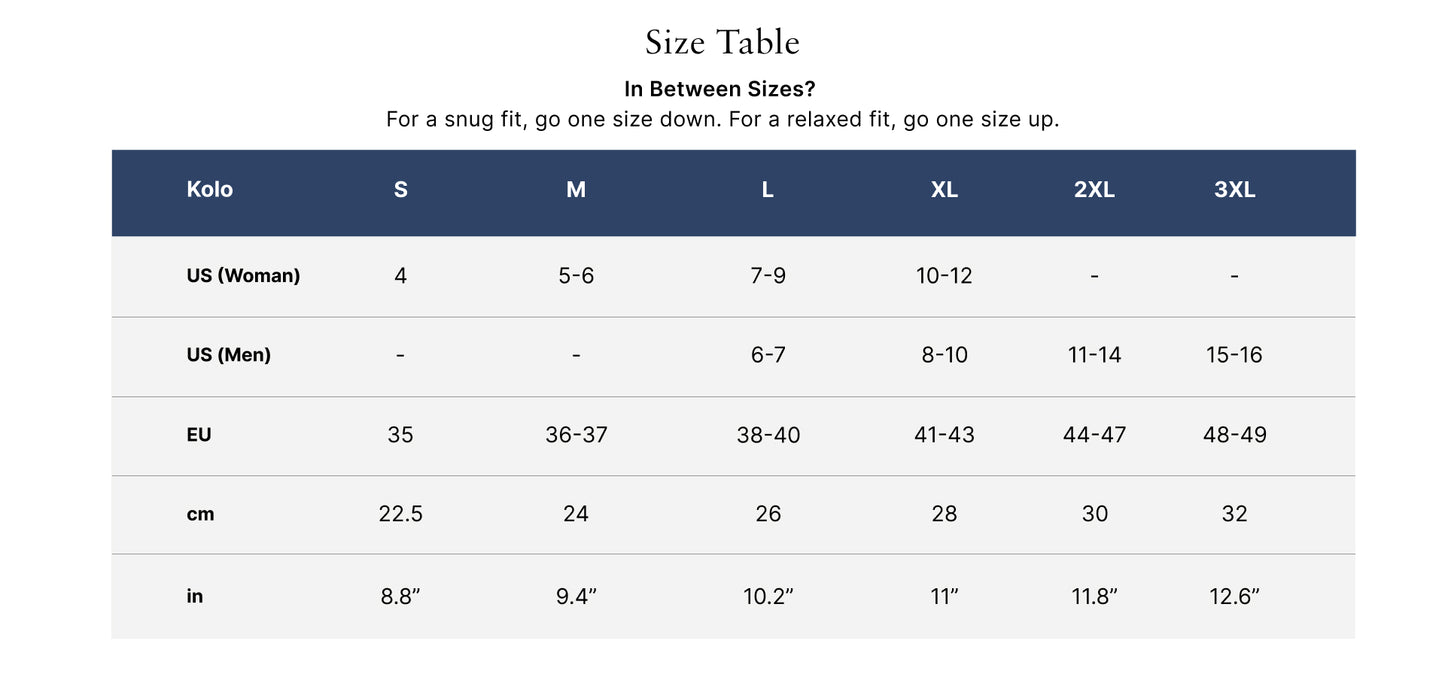The width and height of the screenshot is (1445, 677).
Task: Click the US (Men) row label
Action: [228, 355]
